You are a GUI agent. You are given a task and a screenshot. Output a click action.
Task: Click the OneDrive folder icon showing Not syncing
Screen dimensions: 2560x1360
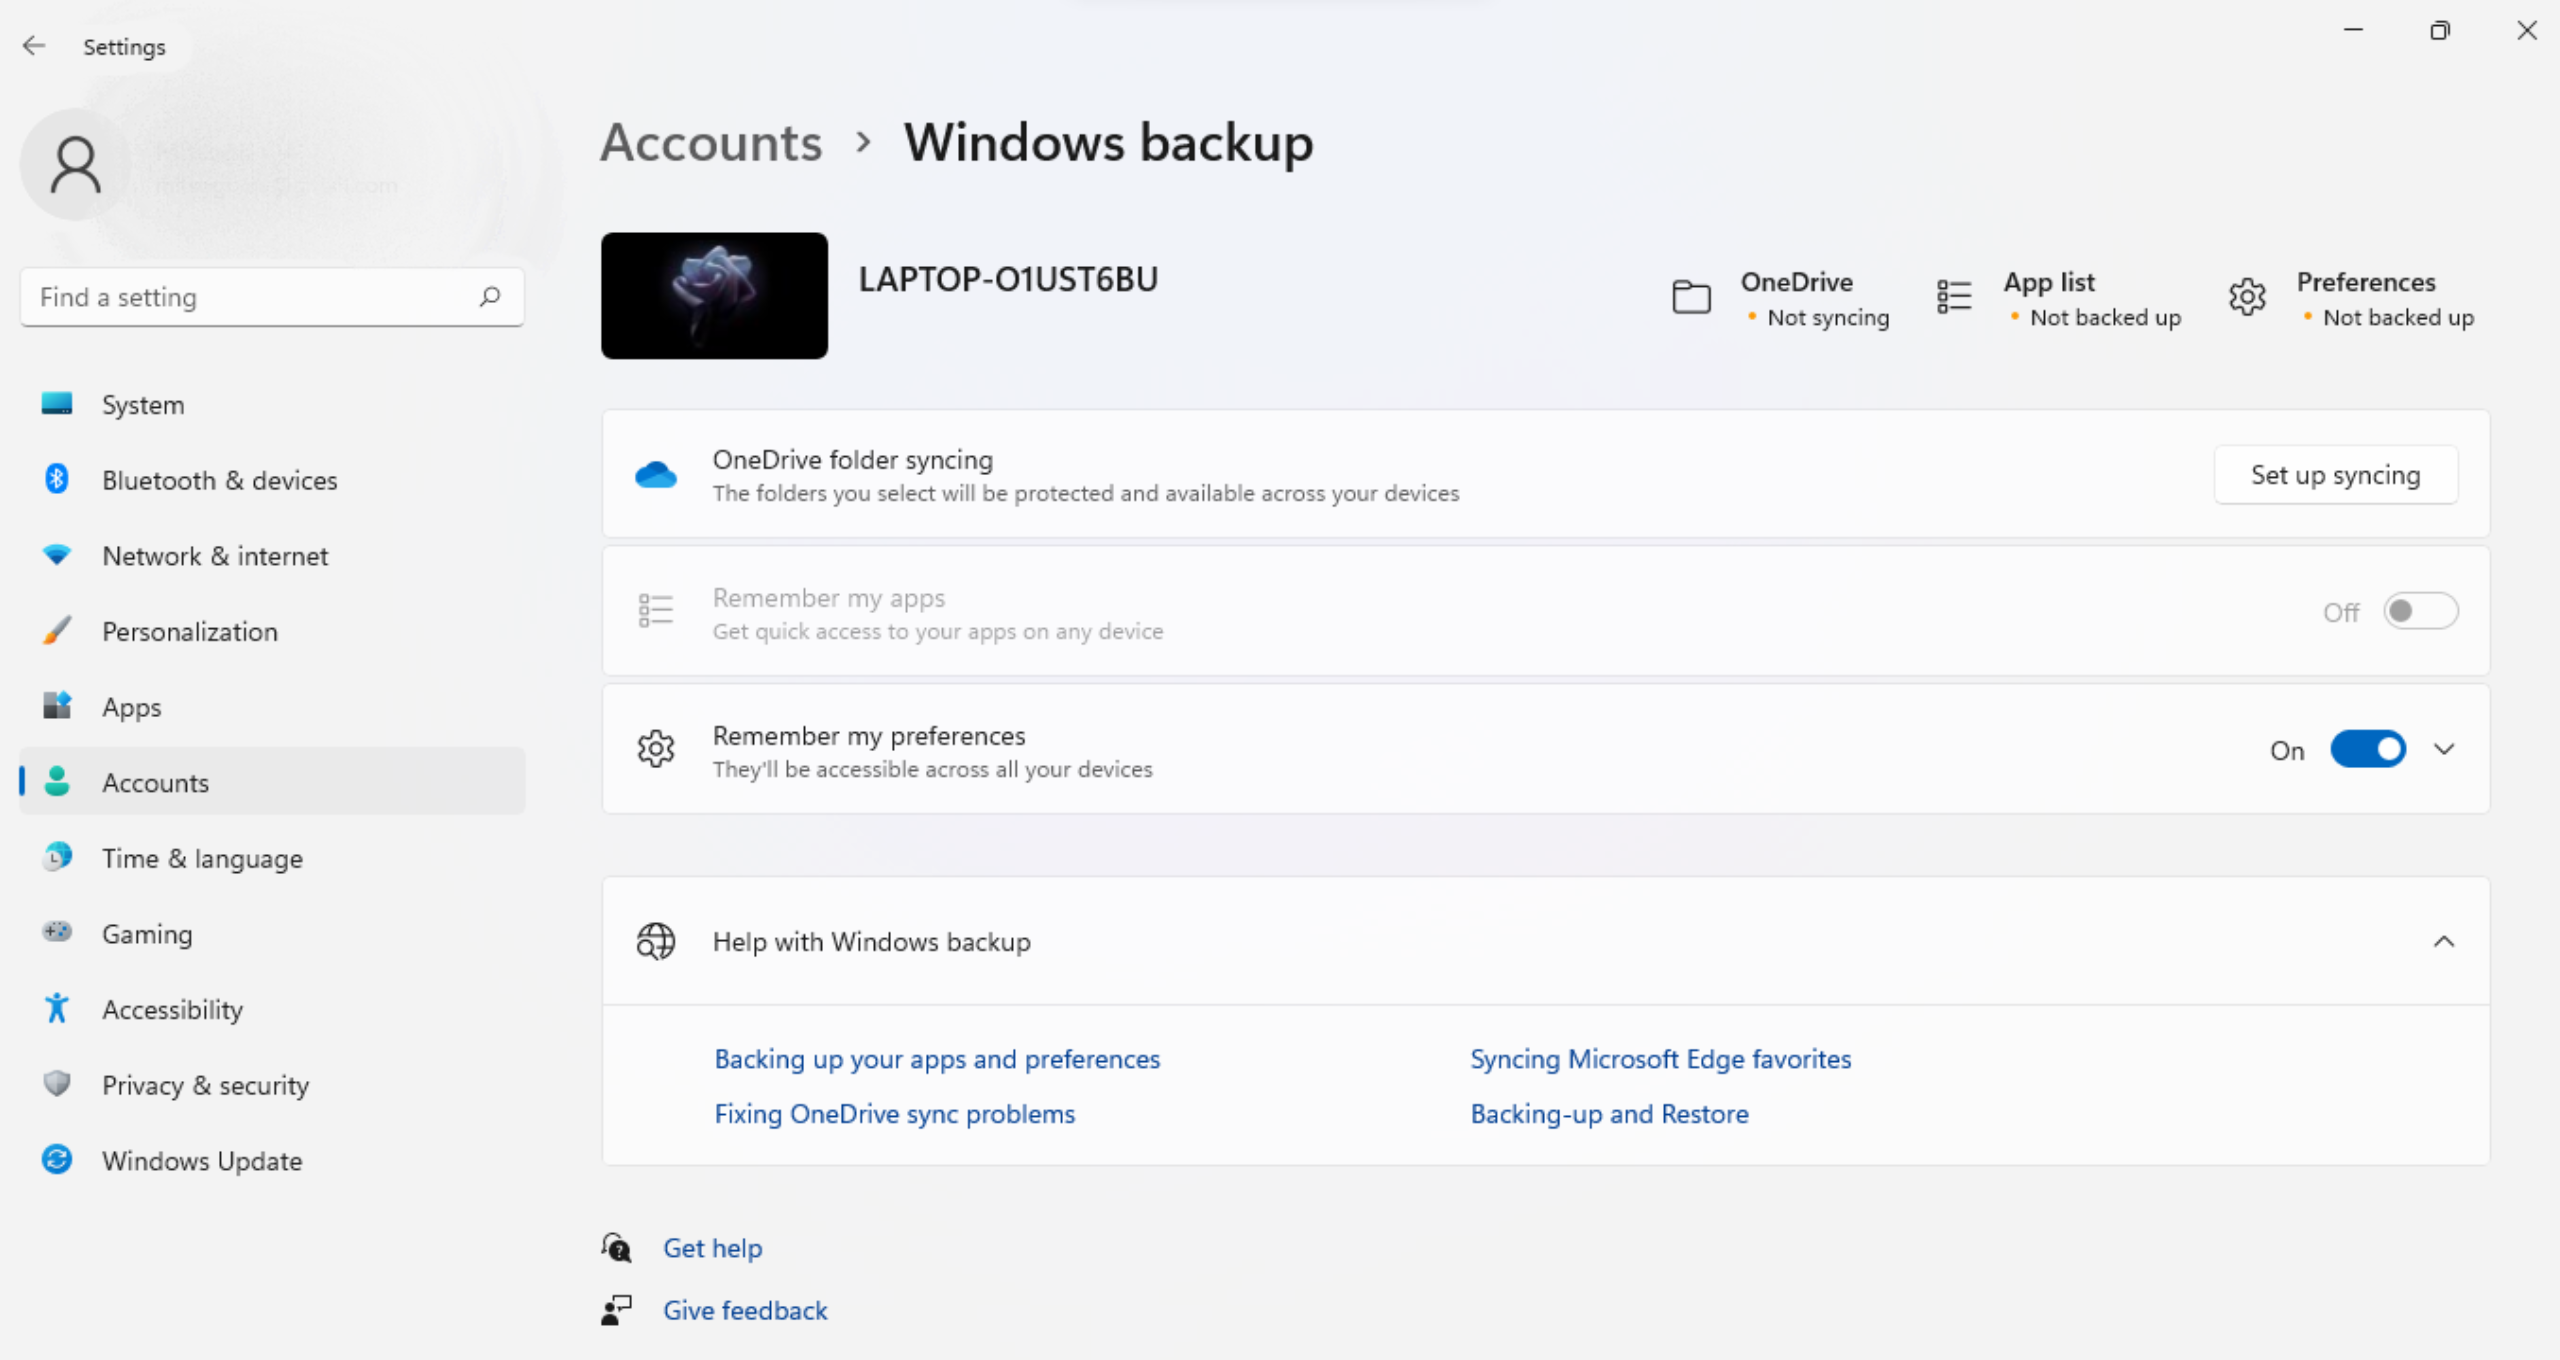1691,296
